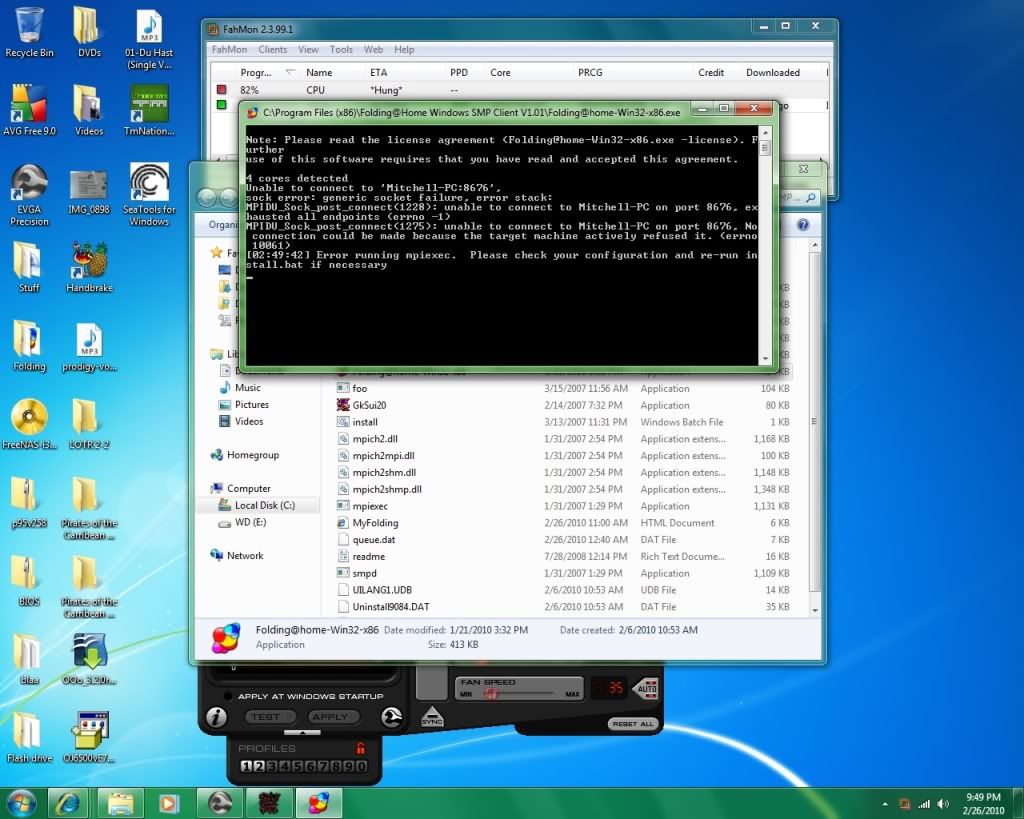This screenshot has width=1024, height=819.
Task: Sort by the Progress column header arrow
Action: (290, 73)
